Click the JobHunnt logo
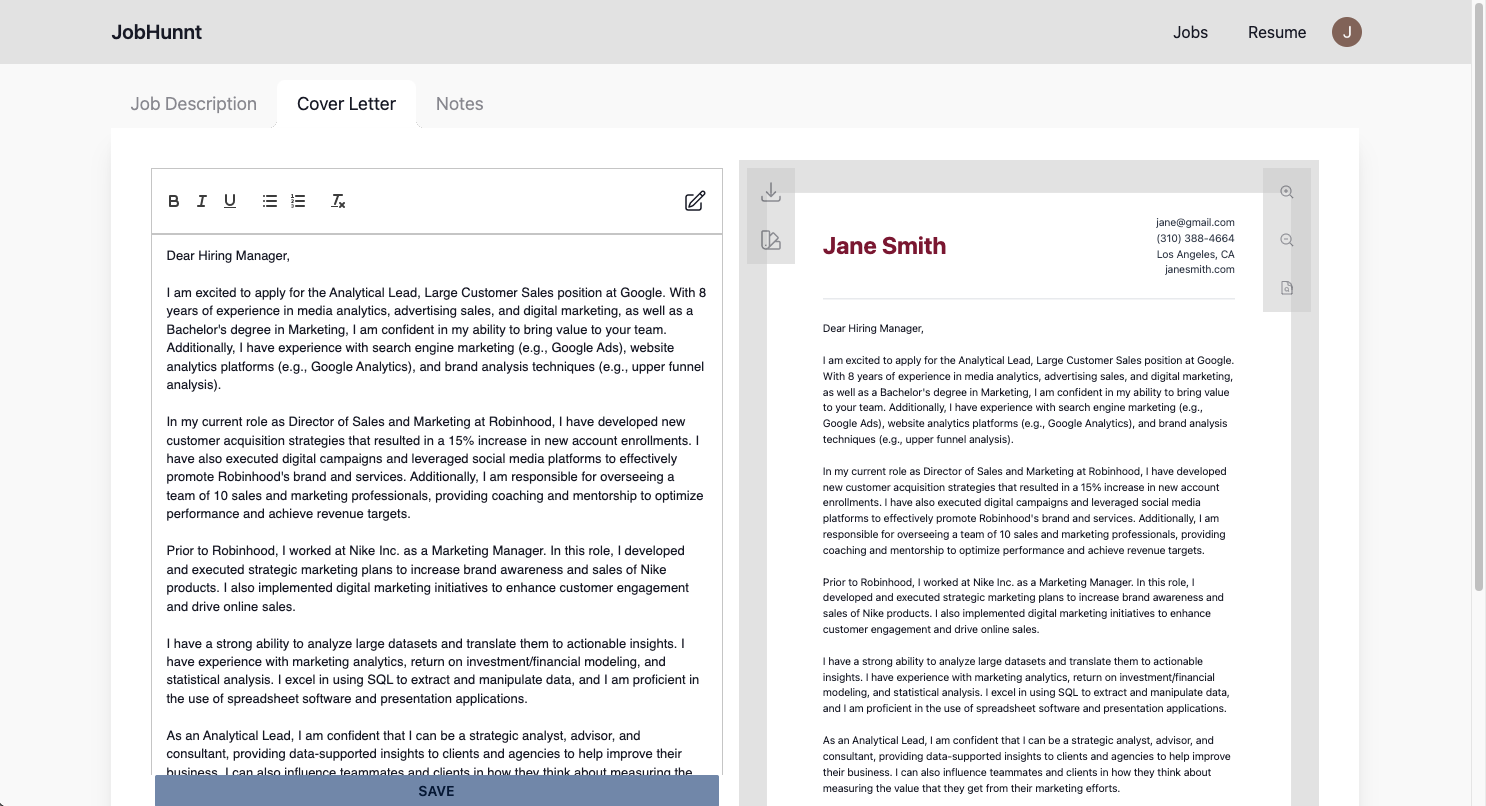1486x806 pixels. (157, 32)
